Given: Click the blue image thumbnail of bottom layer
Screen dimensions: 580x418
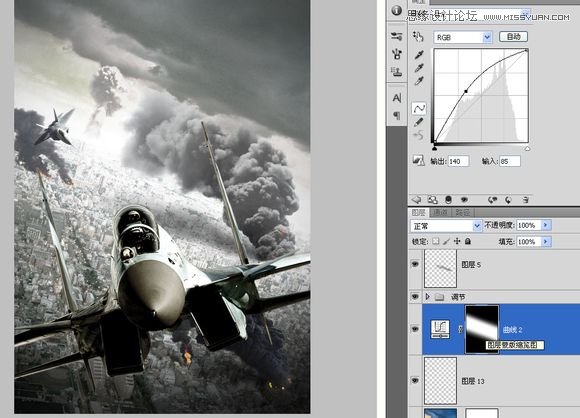Looking at the screenshot, I should 440,413.
